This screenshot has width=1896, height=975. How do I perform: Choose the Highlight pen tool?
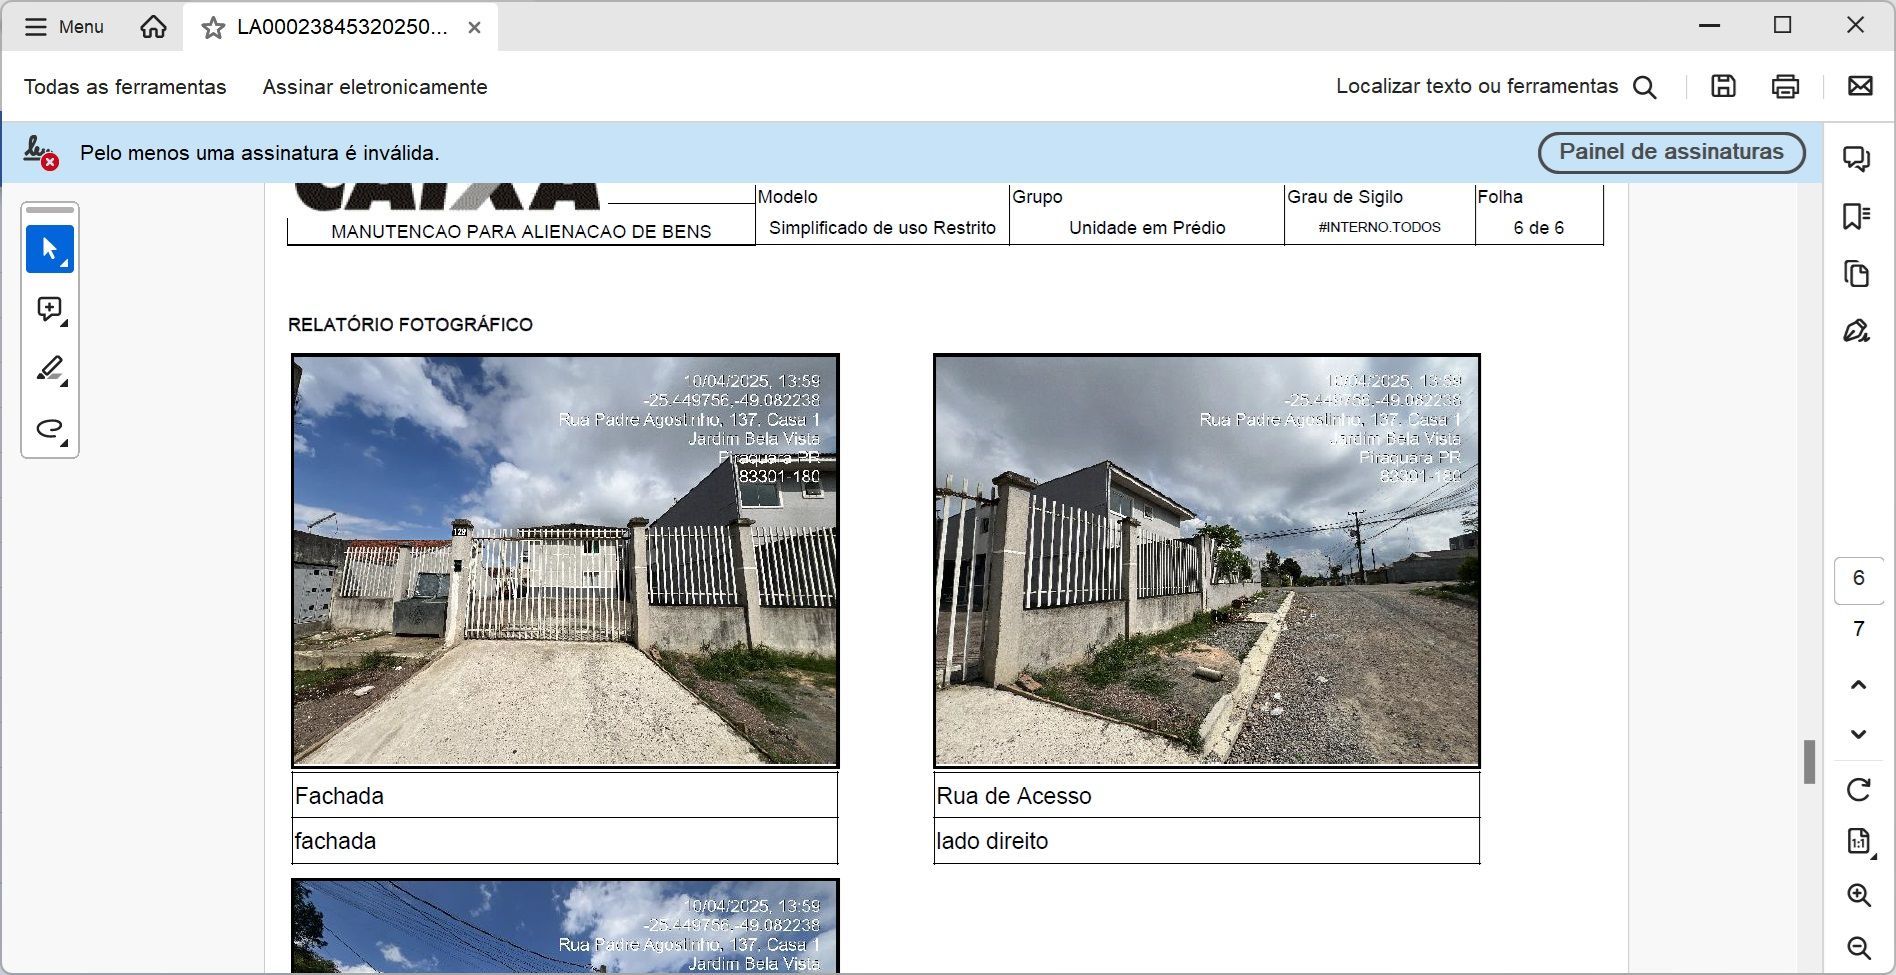pos(50,370)
